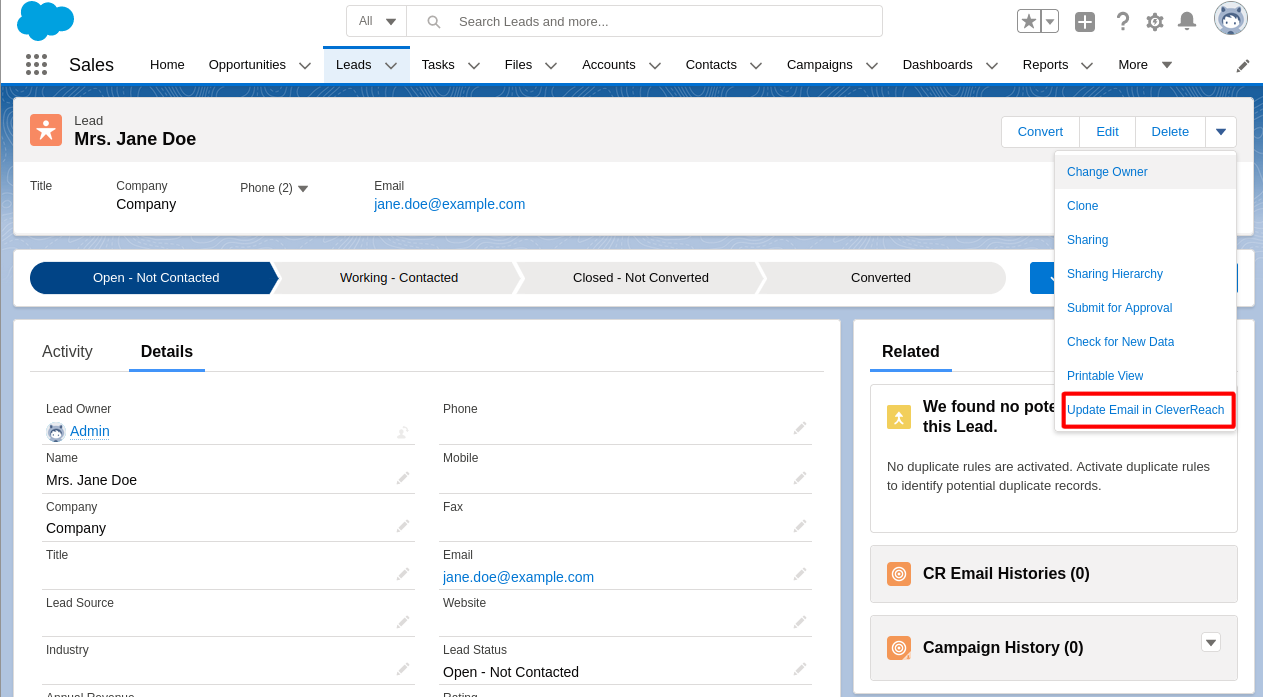Edit the Fax field pencil icon
Image resolution: width=1263 pixels, height=697 pixels.
point(800,526)
